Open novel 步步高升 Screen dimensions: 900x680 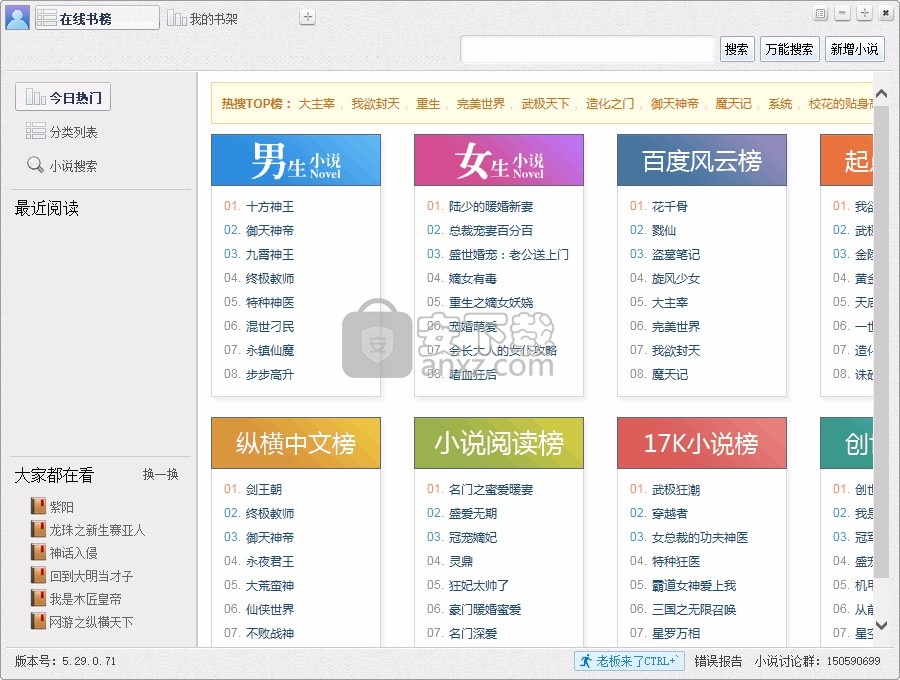click(x=270, y=375)
